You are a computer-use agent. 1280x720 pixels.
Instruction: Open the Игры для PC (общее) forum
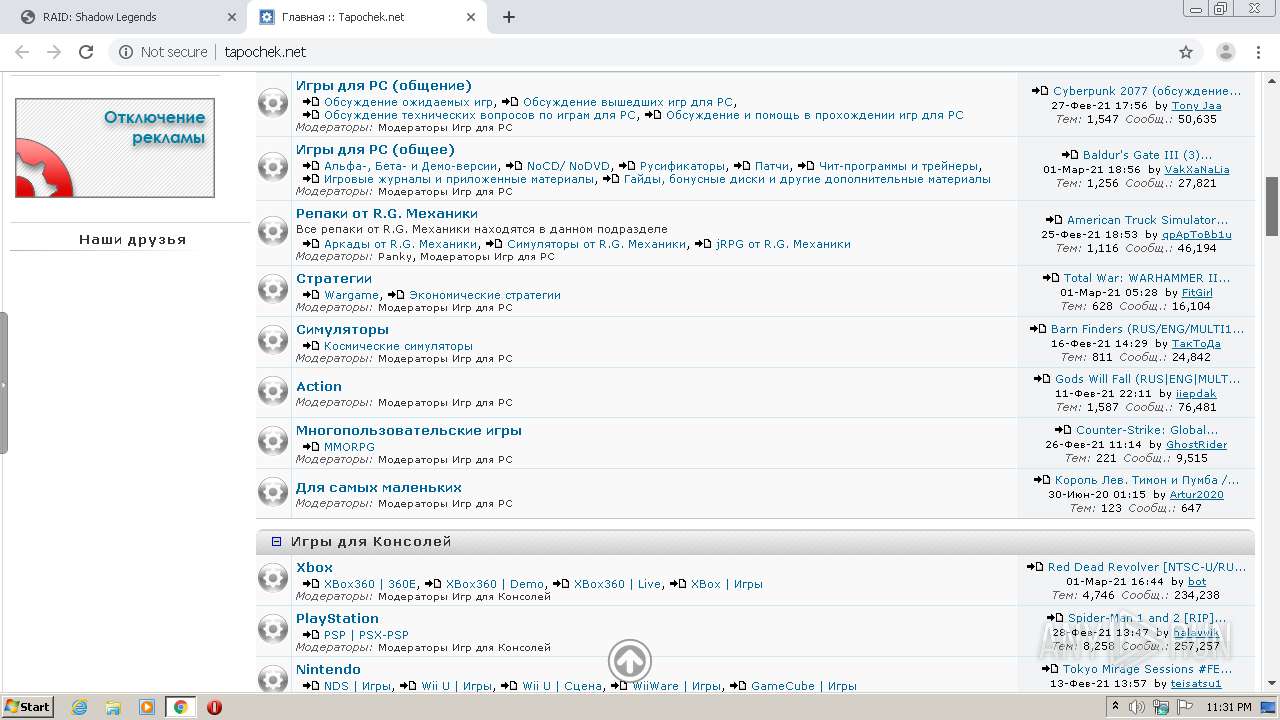(375, 150)
